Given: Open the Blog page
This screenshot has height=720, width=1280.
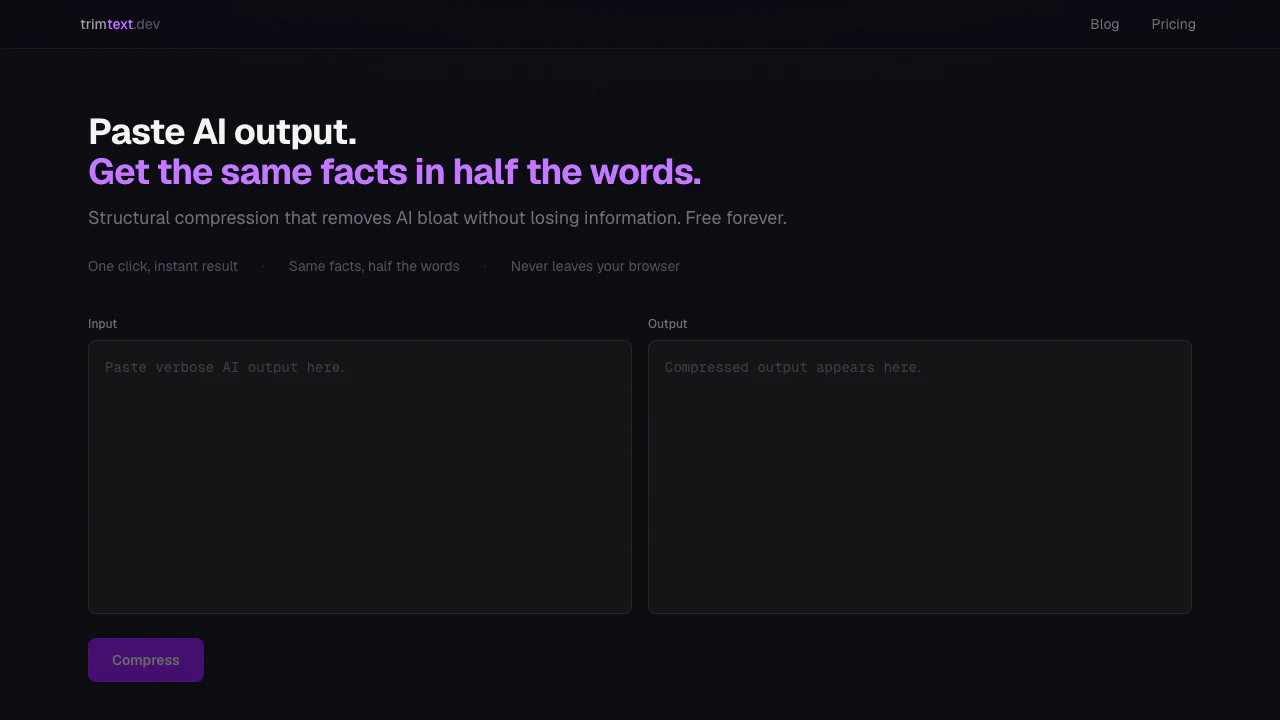Looking at the screenshot, I should click(1104, 24).
